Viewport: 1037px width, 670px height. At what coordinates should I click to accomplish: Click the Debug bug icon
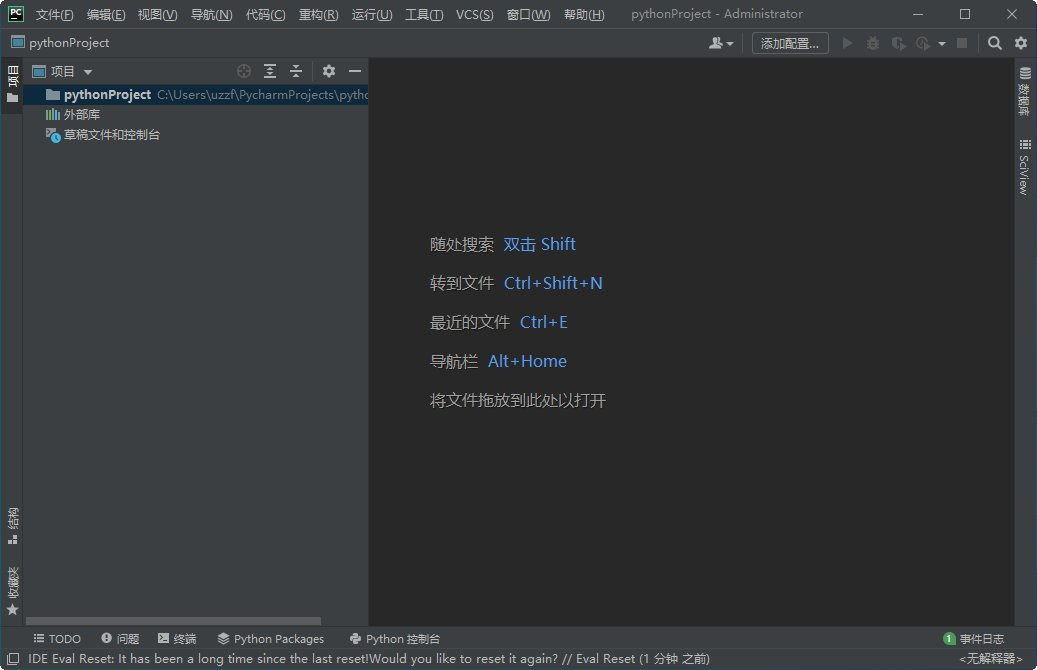click(873, 43)
